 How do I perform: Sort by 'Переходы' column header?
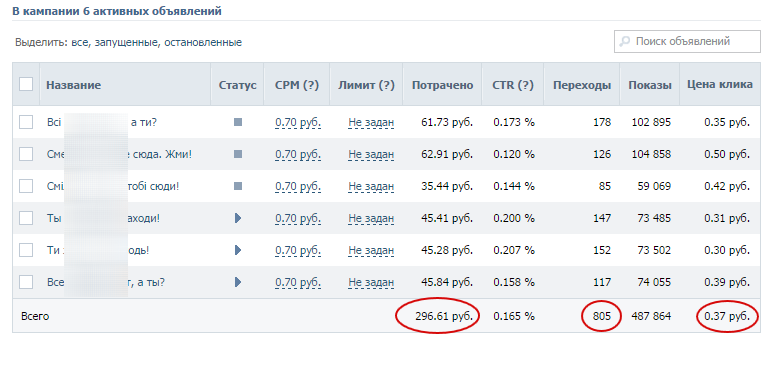tap(582, 85)
